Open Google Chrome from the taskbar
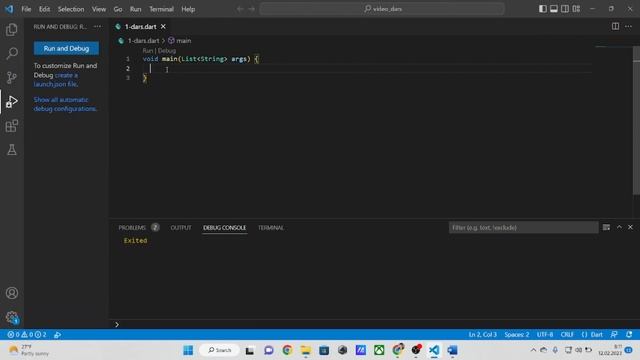 point(287,350)
